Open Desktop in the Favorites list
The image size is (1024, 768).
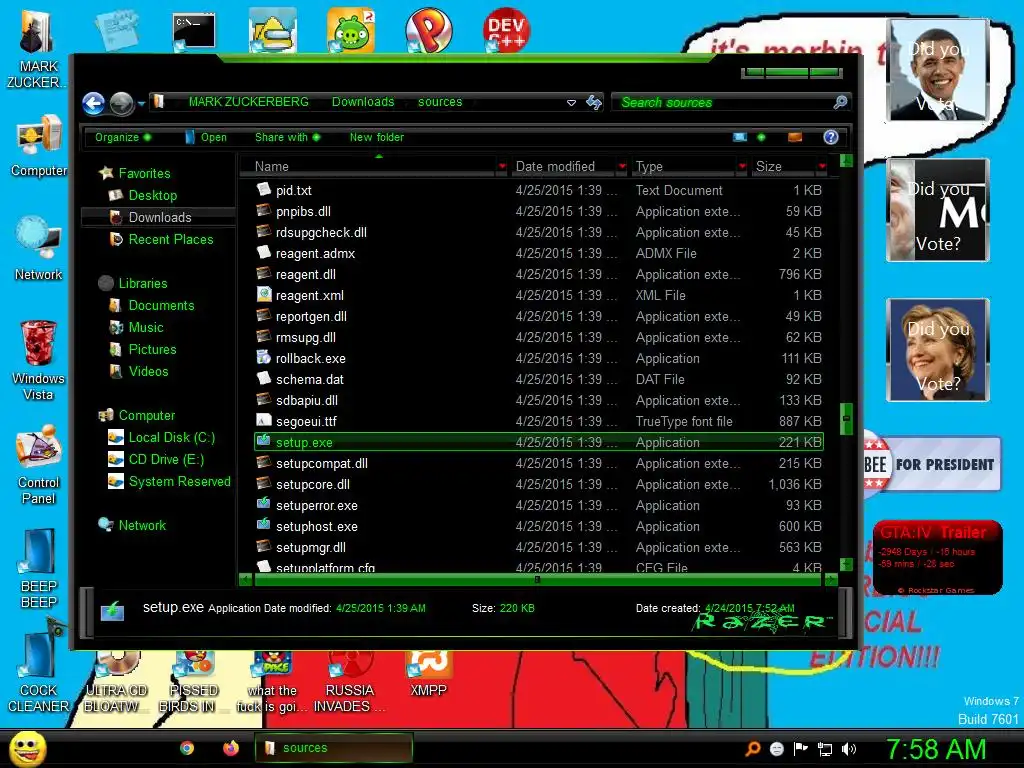[x=153, y=195]
